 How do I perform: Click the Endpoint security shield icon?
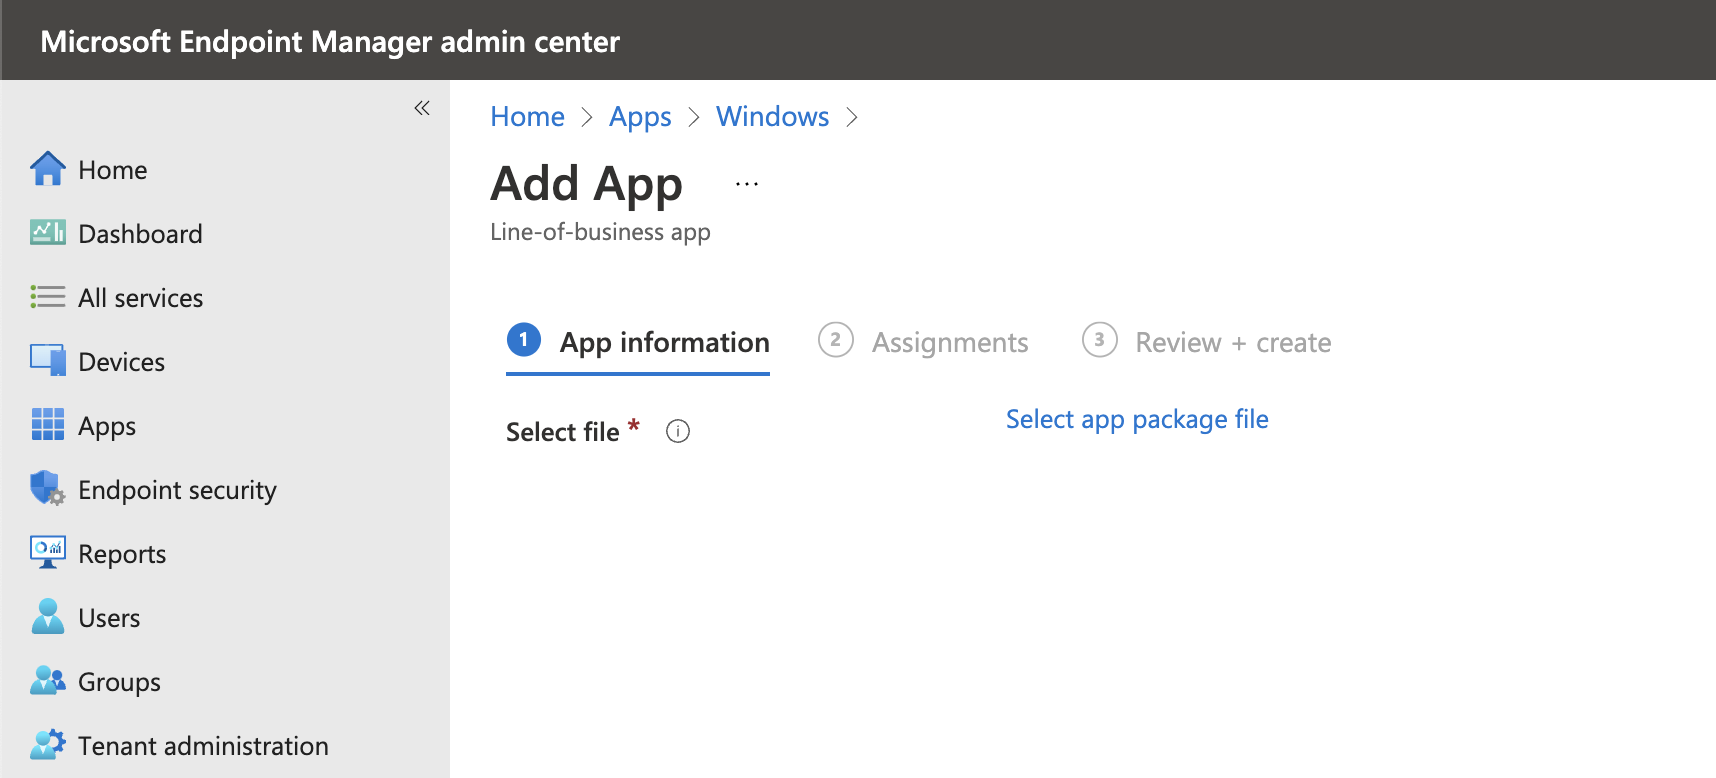[48, 489]
